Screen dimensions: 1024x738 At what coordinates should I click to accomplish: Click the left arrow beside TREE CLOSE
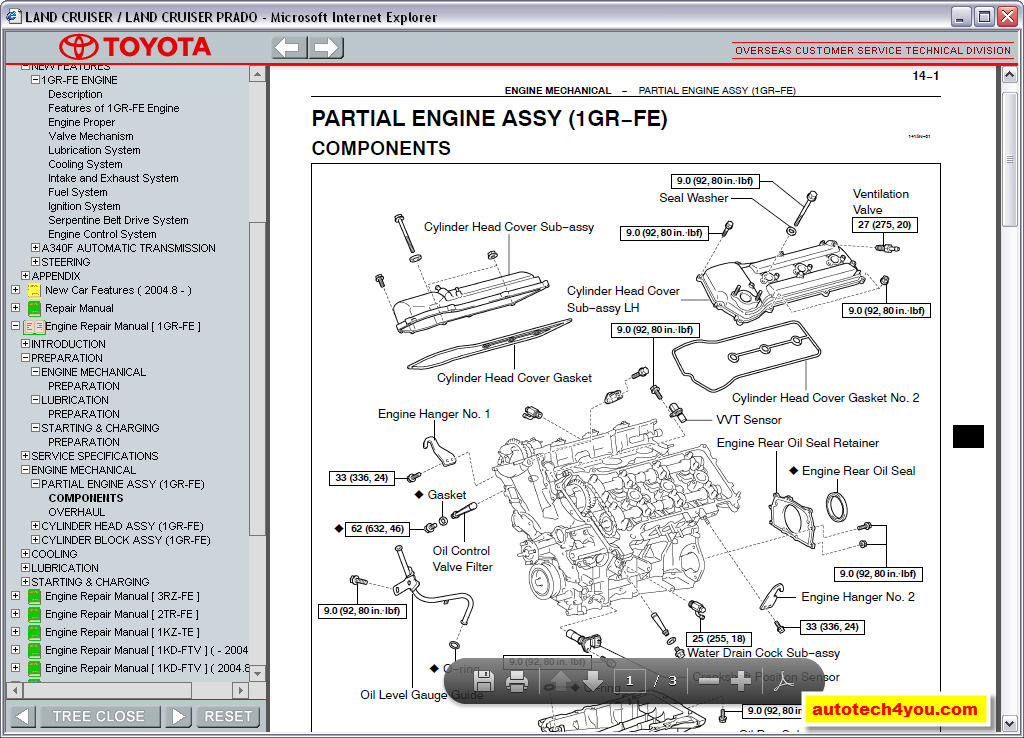tap(22, 716)
